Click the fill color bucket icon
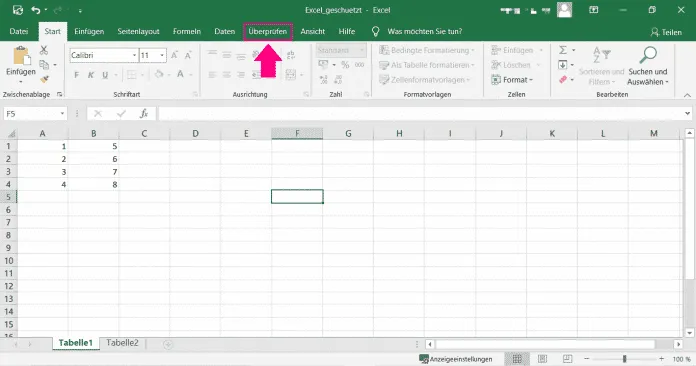Image resolution: width=696 pixels, height=366 pixels. [158, 75]
